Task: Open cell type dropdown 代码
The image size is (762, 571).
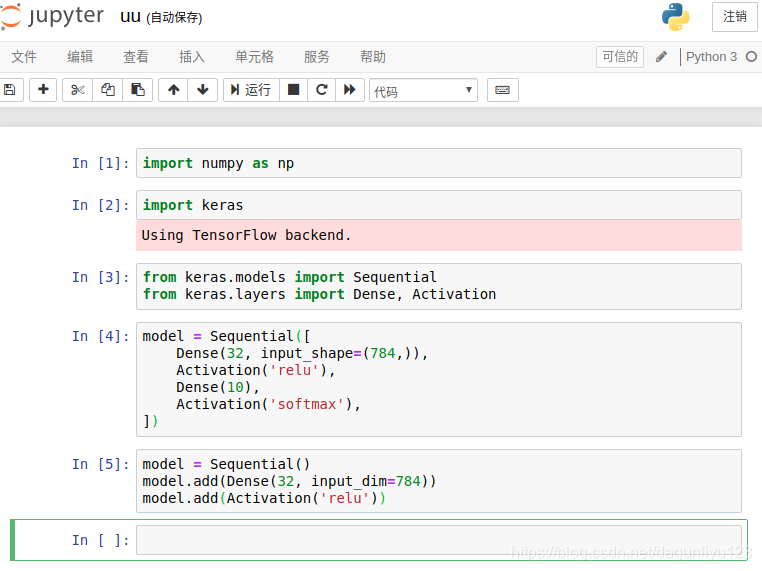Action: click(423, 90)
